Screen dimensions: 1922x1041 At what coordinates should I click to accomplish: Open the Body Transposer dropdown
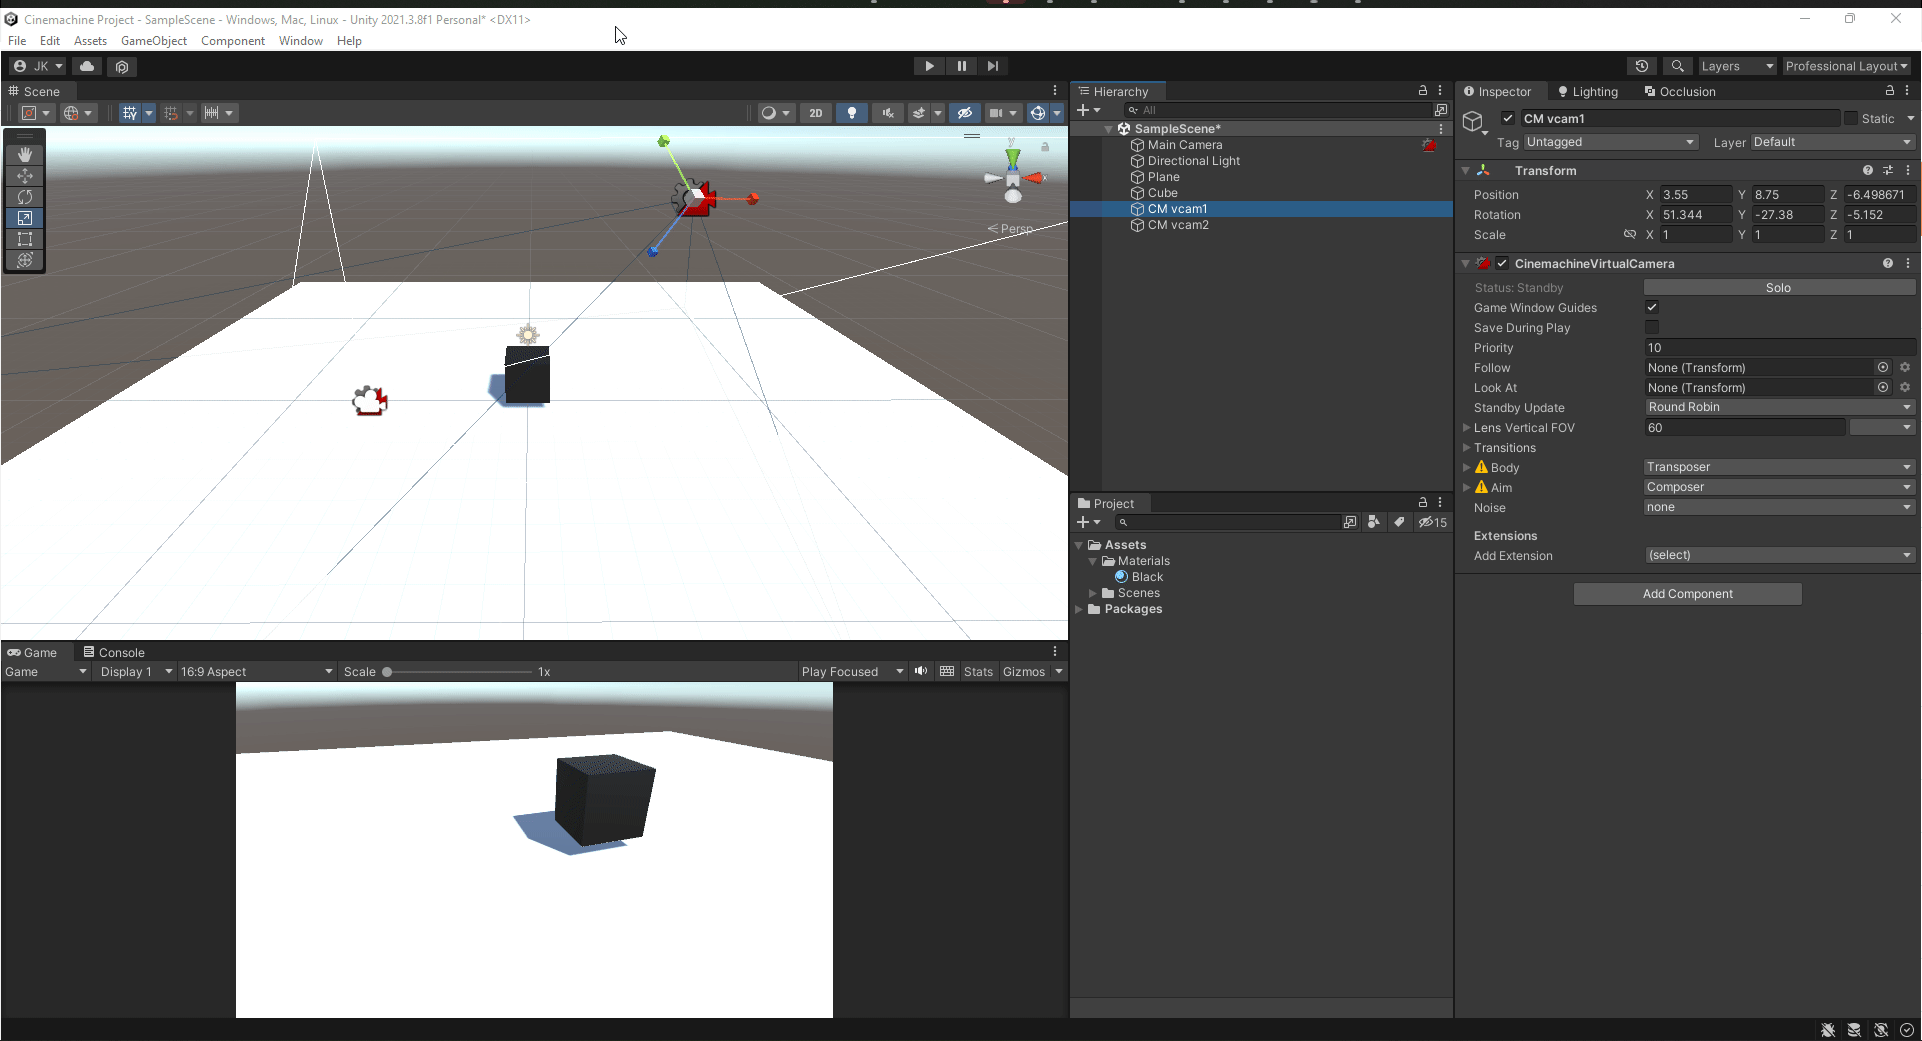click(x=1780, y=467)
